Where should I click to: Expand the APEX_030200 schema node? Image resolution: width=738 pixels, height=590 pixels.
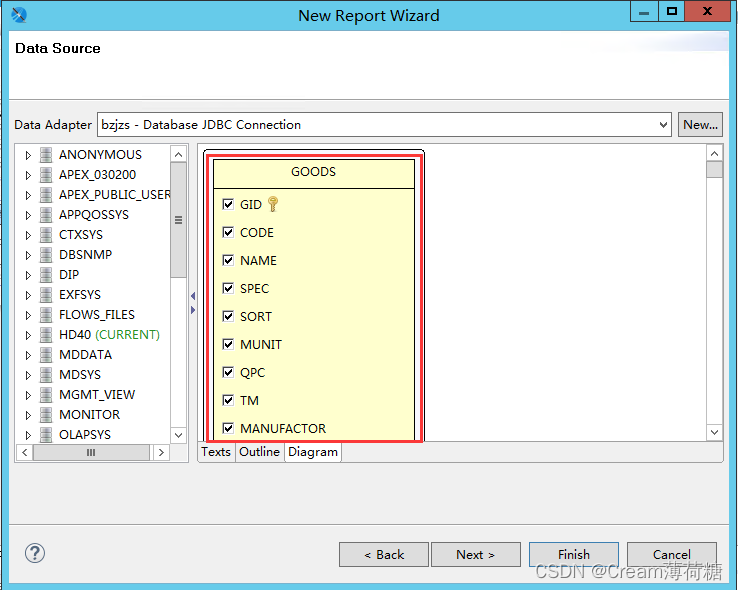pos(28,175)
